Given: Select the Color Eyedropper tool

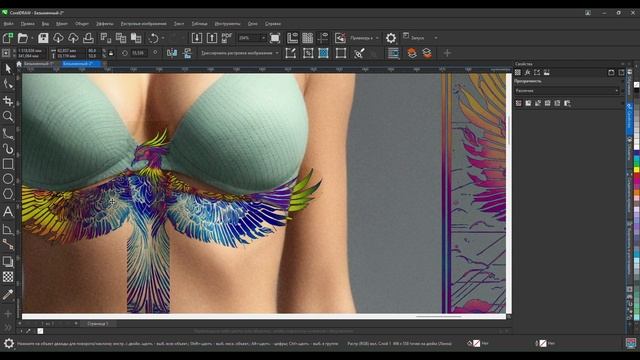Looking at the screenshot, I should pos(8,294).
